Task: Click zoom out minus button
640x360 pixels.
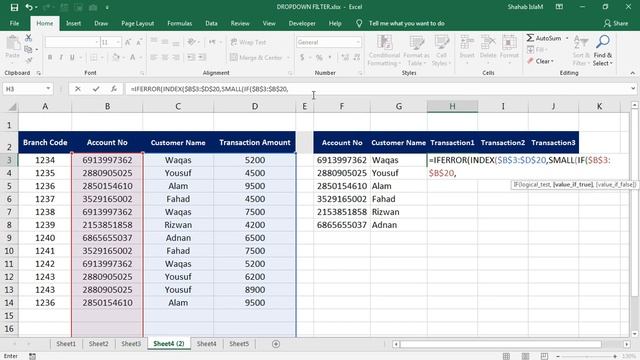Action: (558, 356)
